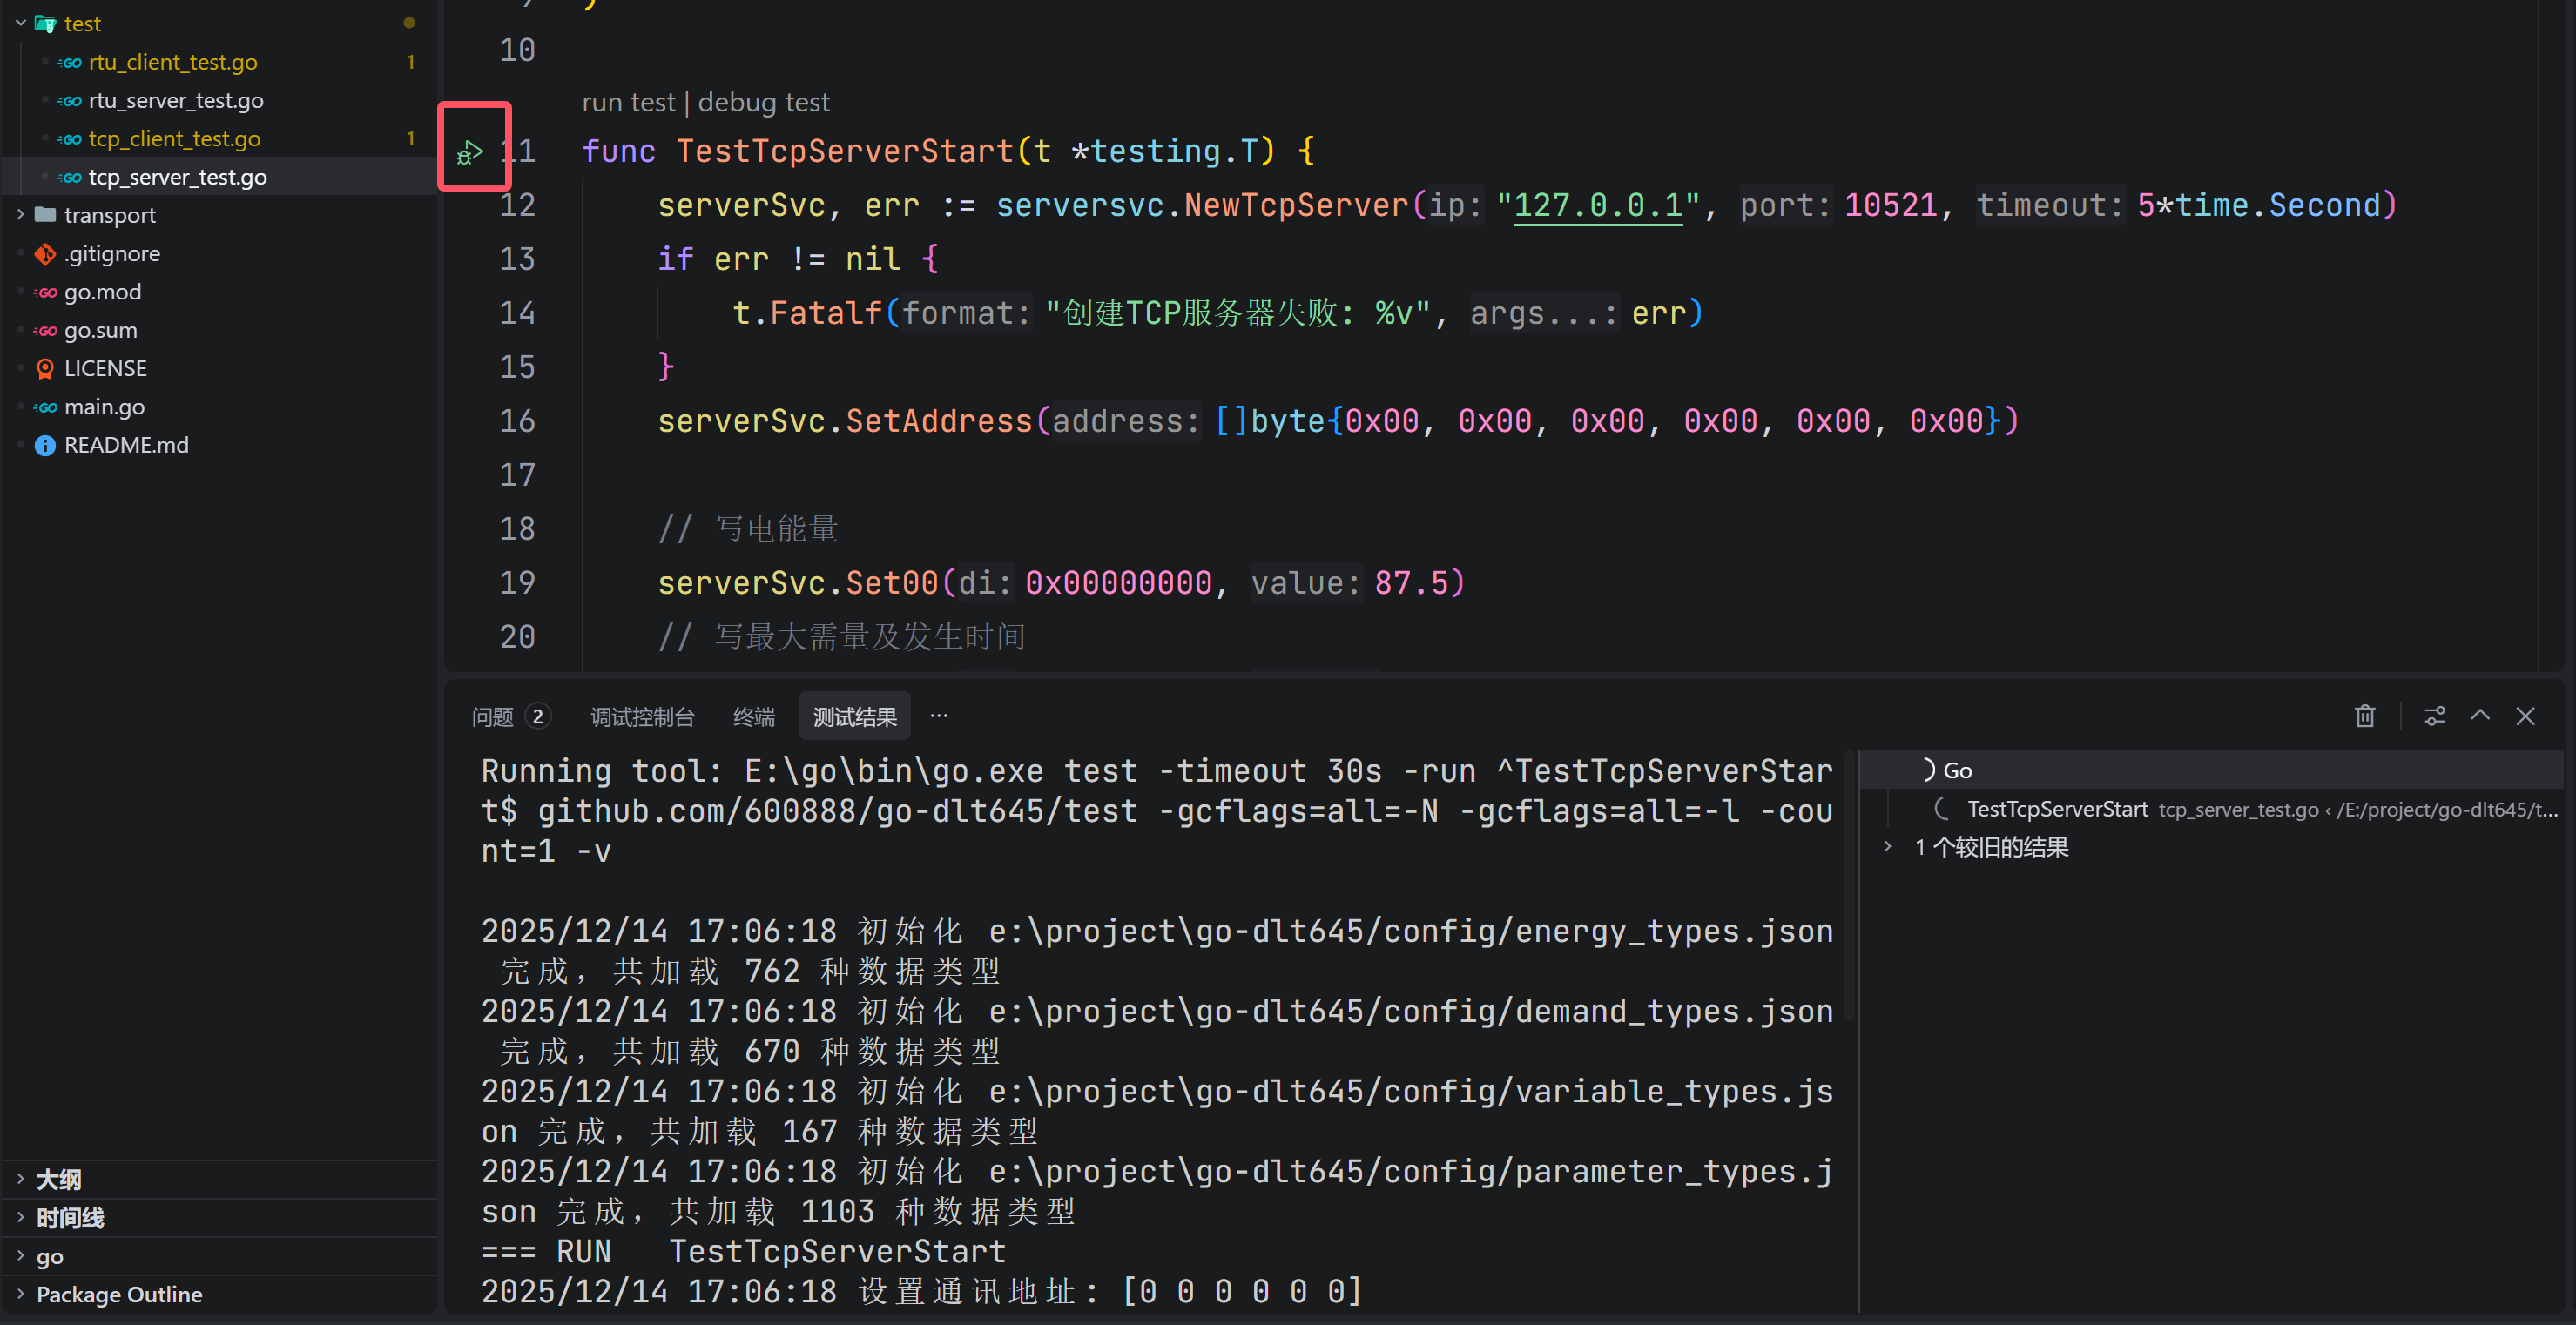Screen dimensions: 2576x1325
Task: Expand the 1 个较旧的结果 entry
Action: coord(1990,848)
